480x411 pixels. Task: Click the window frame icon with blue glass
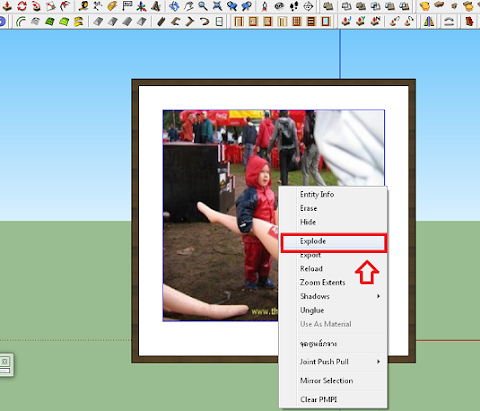[x=325, y=22]
